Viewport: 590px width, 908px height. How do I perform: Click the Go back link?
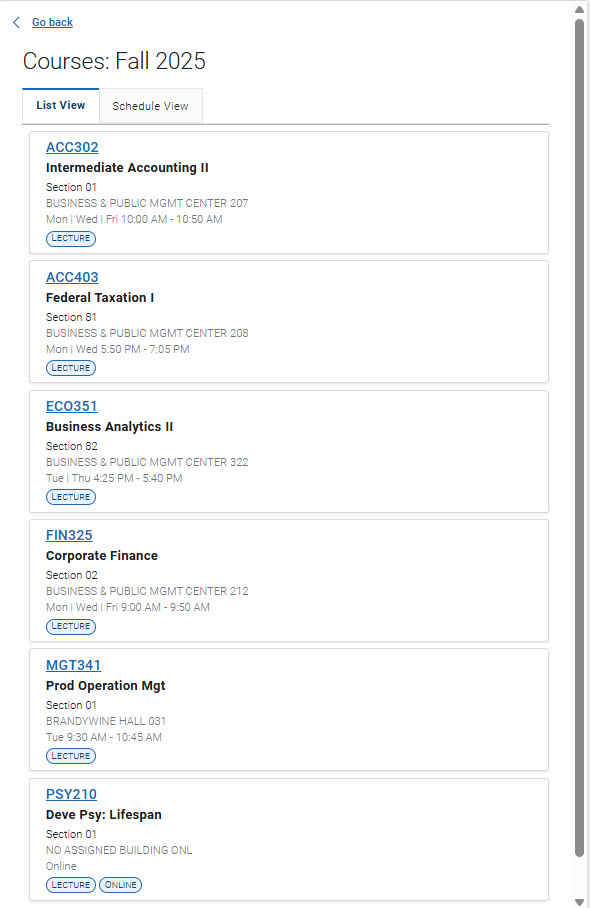[52, 22]
